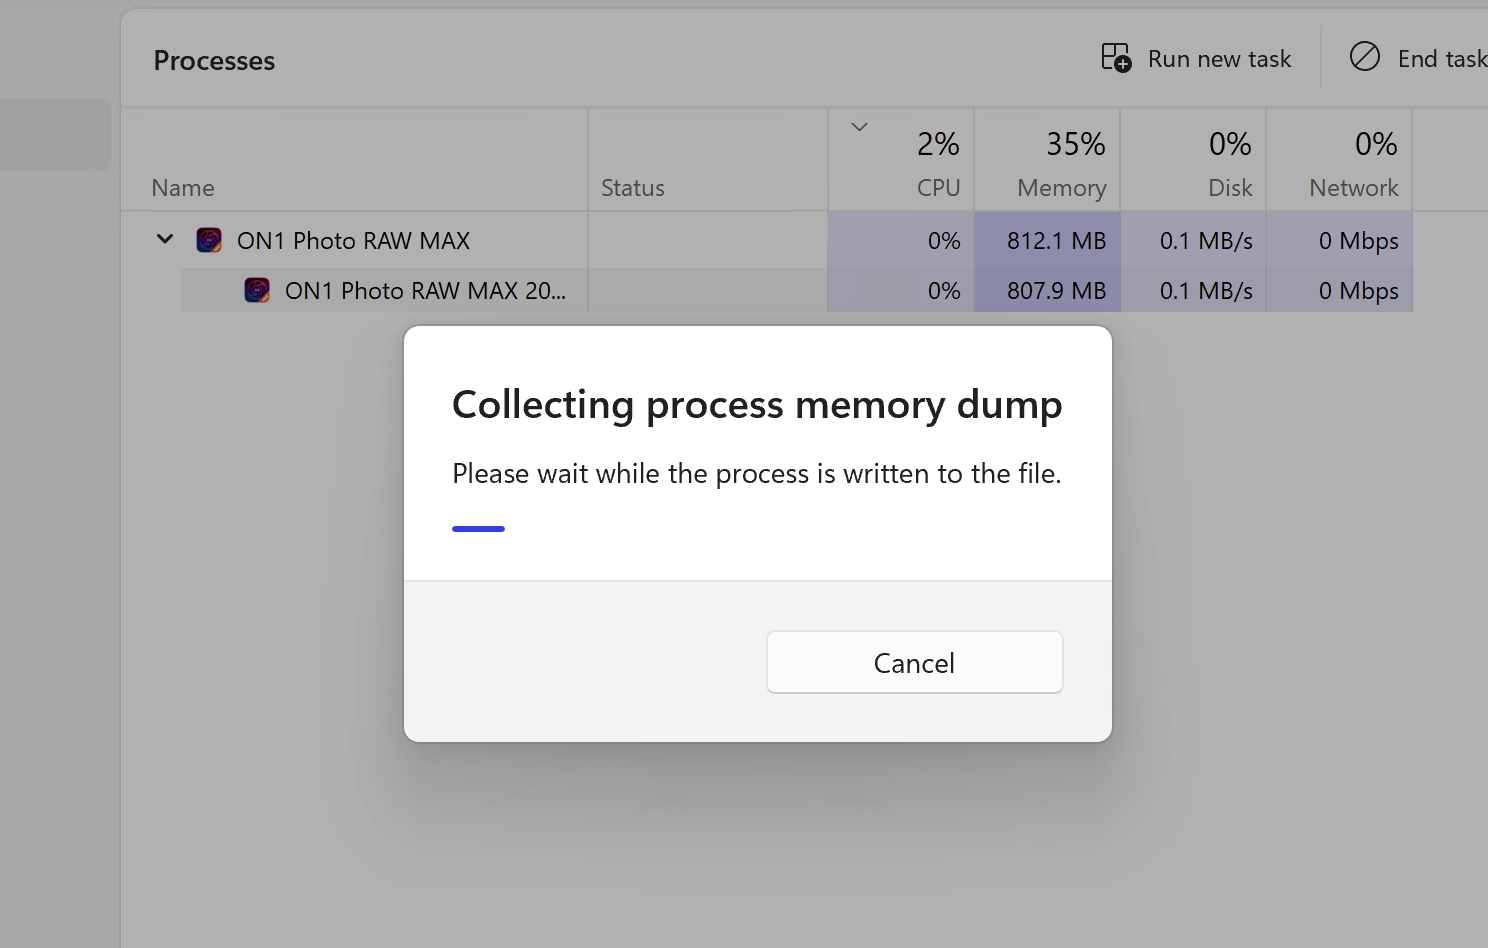Screen dimensions: 1488x948
Task: Click the Run new task label
Action: 1219,59
